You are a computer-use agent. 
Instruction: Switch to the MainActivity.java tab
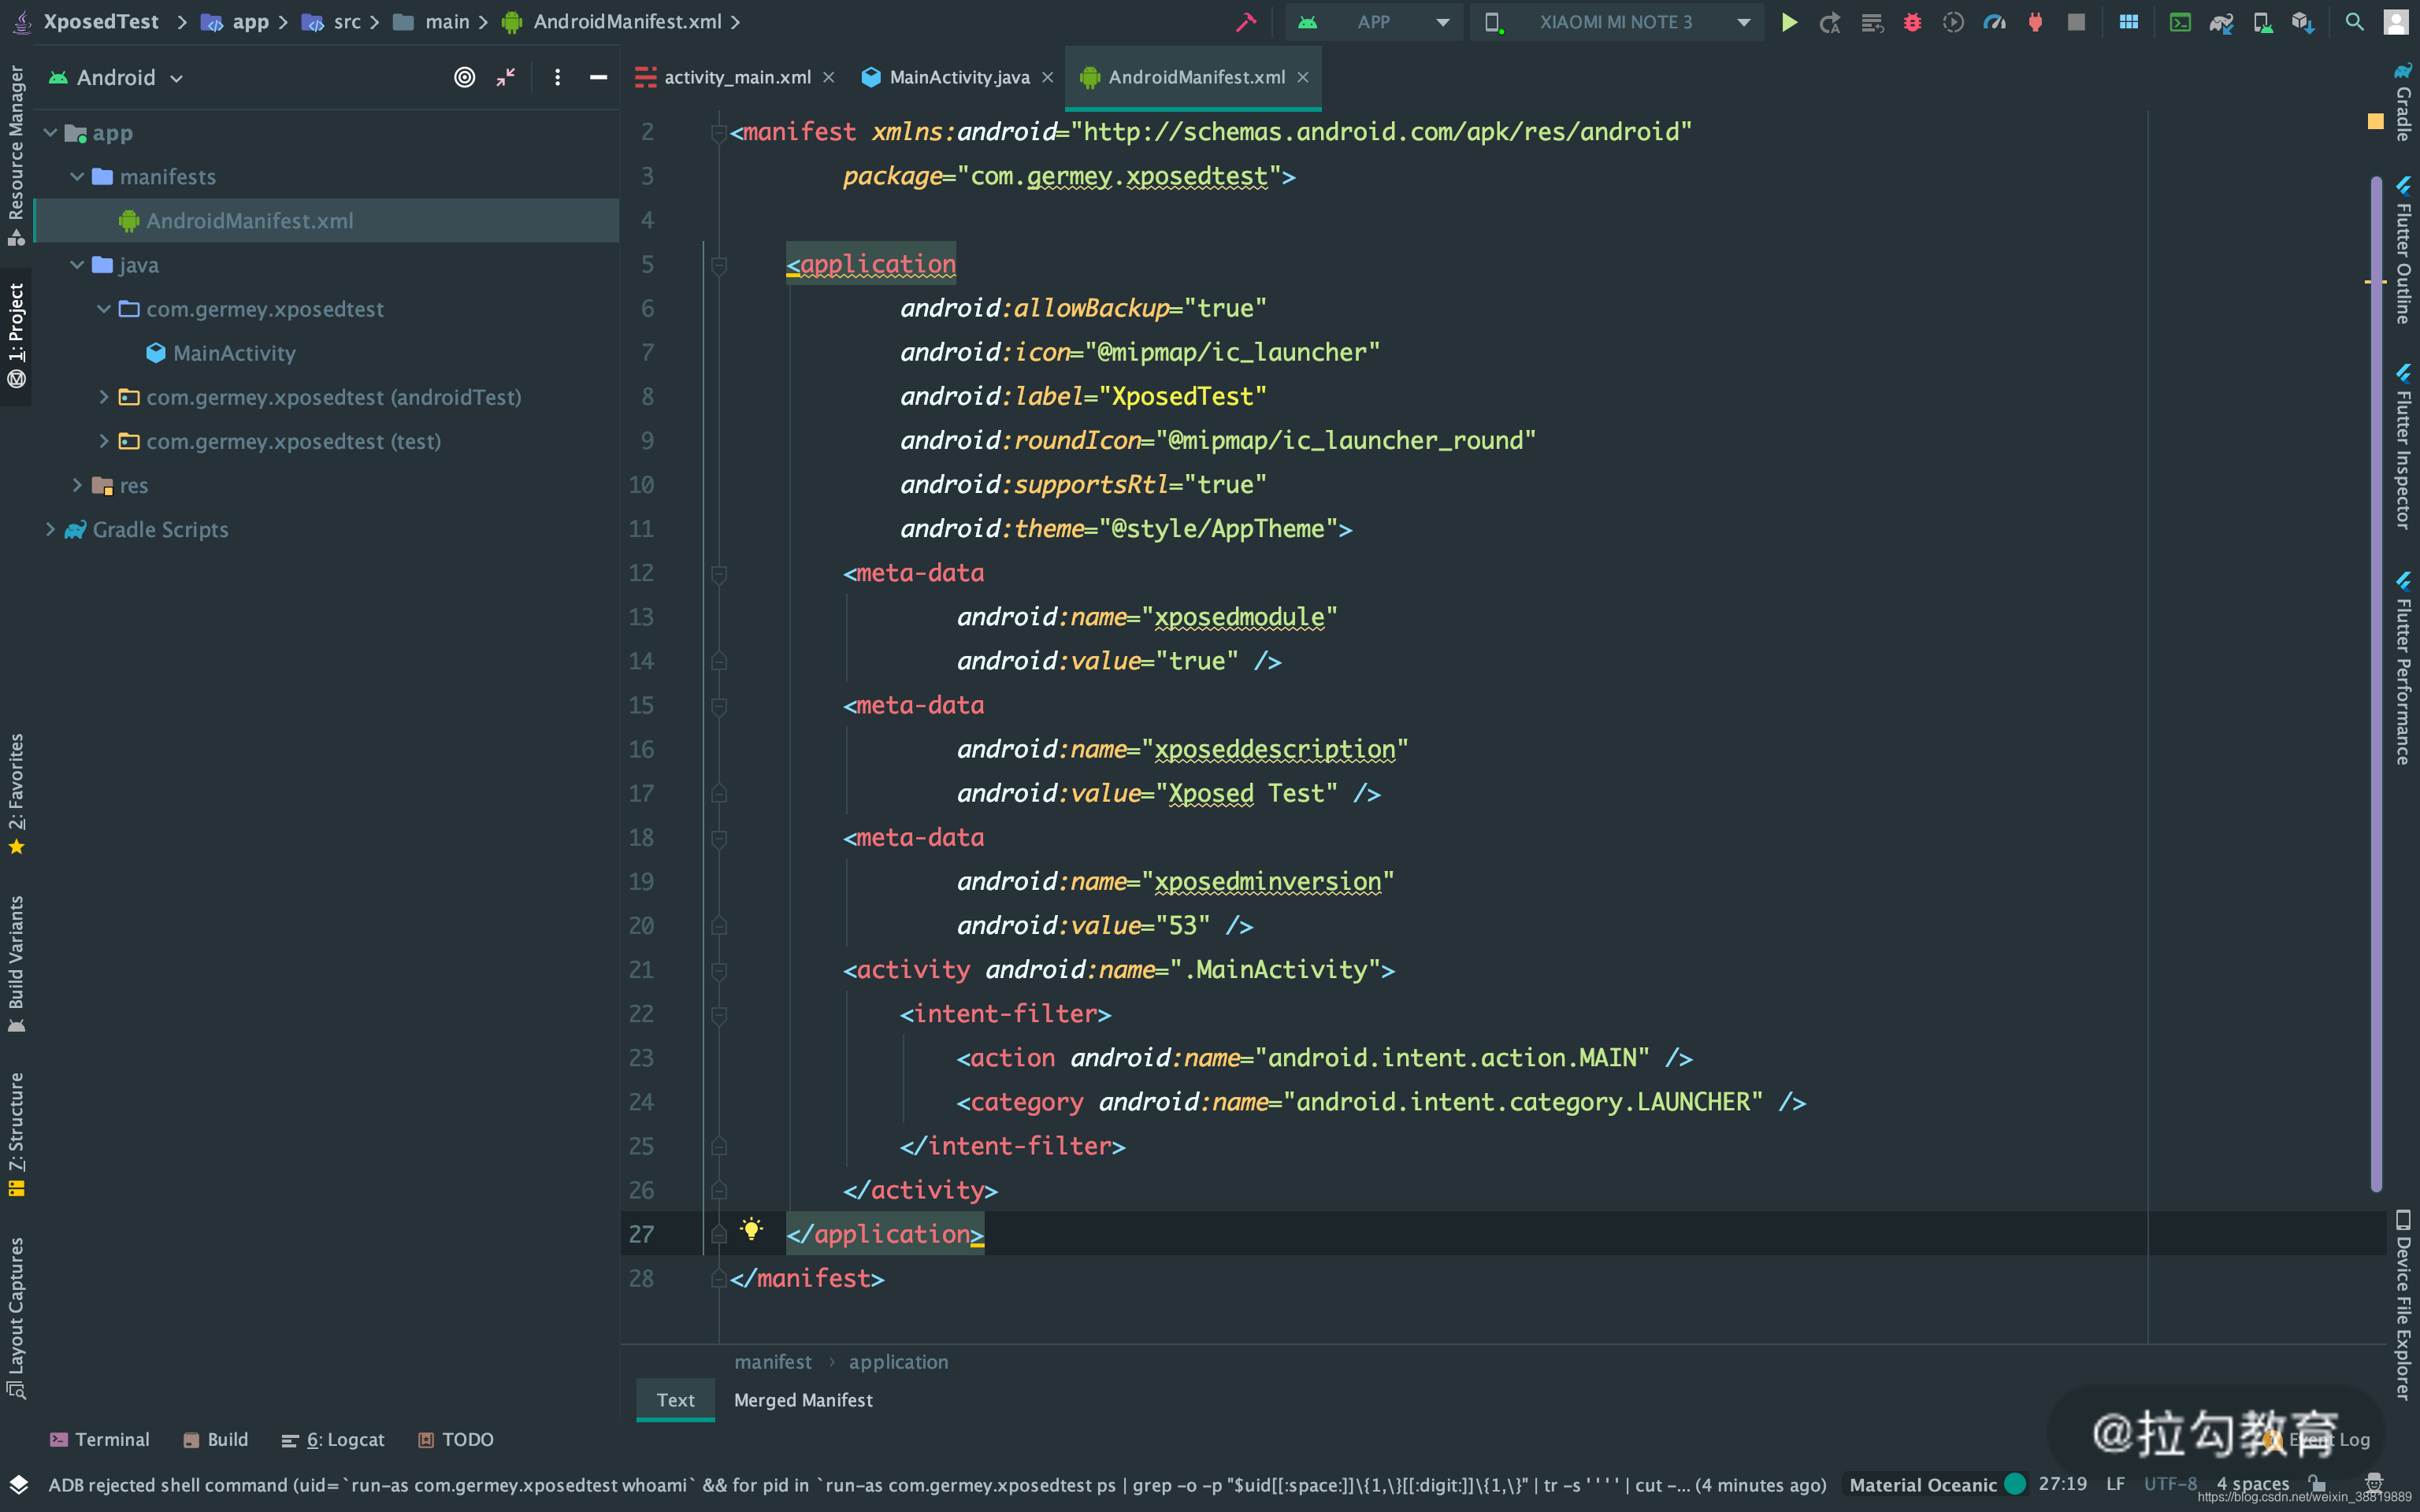(946, 77)
